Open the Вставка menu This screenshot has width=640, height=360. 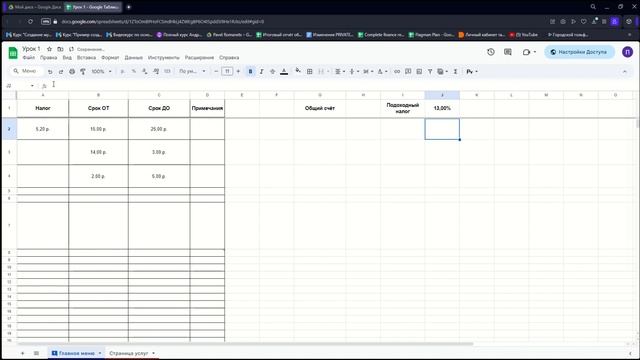(x=87, y=58)
